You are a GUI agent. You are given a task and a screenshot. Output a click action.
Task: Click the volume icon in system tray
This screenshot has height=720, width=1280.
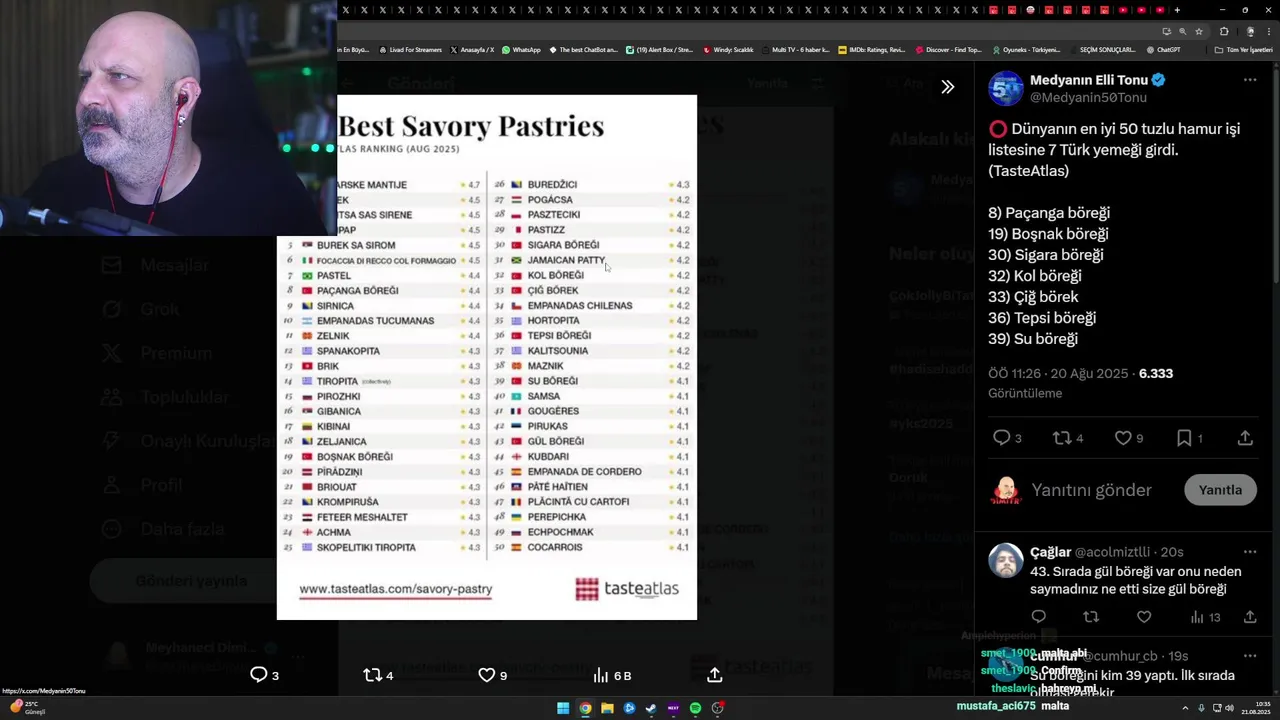(1228, 708)
